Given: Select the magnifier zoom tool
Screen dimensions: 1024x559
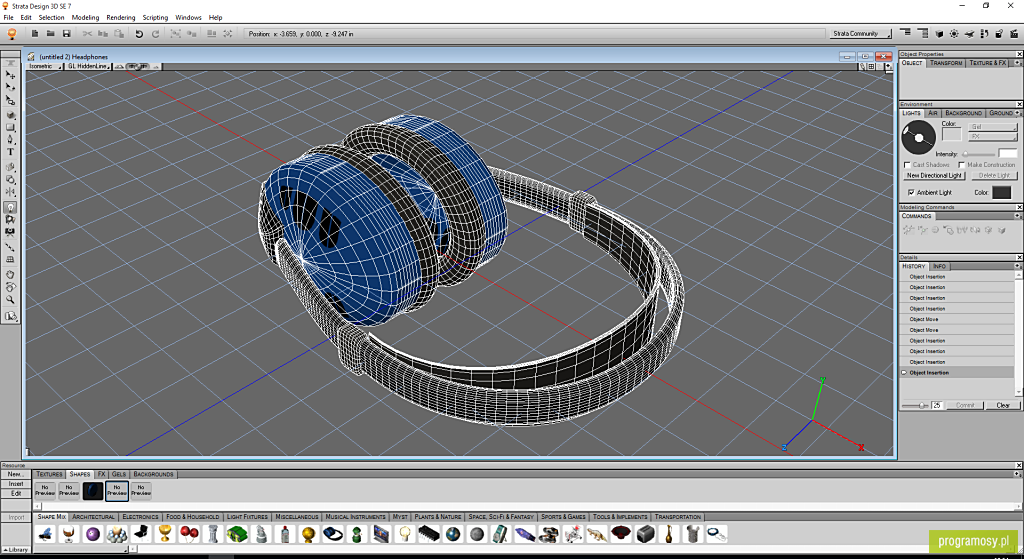Looking at the screenshot, I should (10, 300).
